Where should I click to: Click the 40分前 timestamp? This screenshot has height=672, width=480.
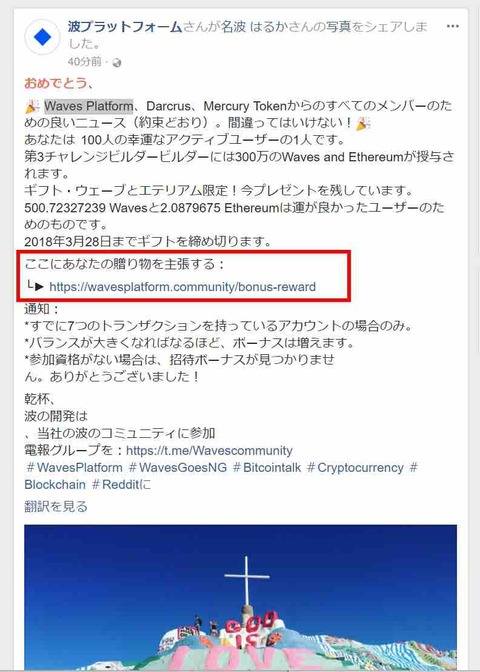click(84, 62)
